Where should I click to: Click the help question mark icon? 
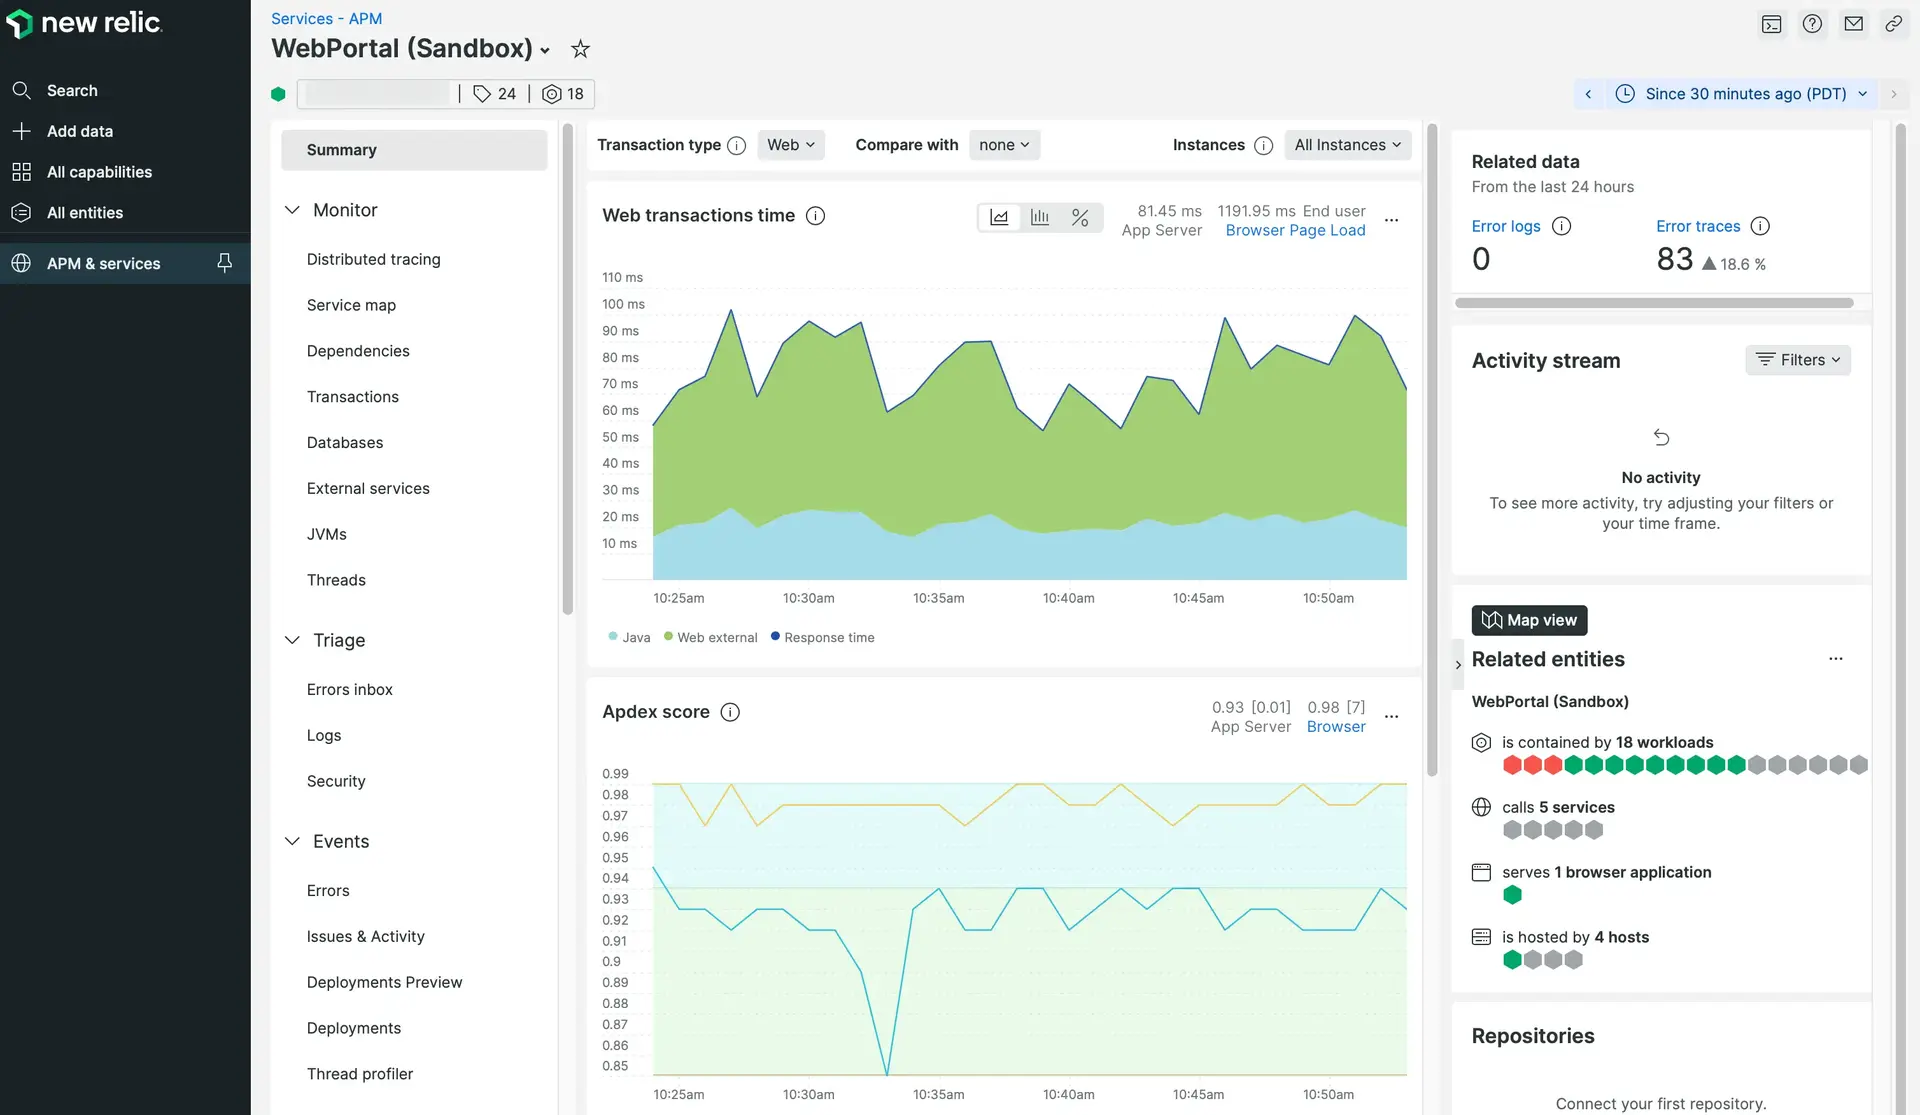1812,24
